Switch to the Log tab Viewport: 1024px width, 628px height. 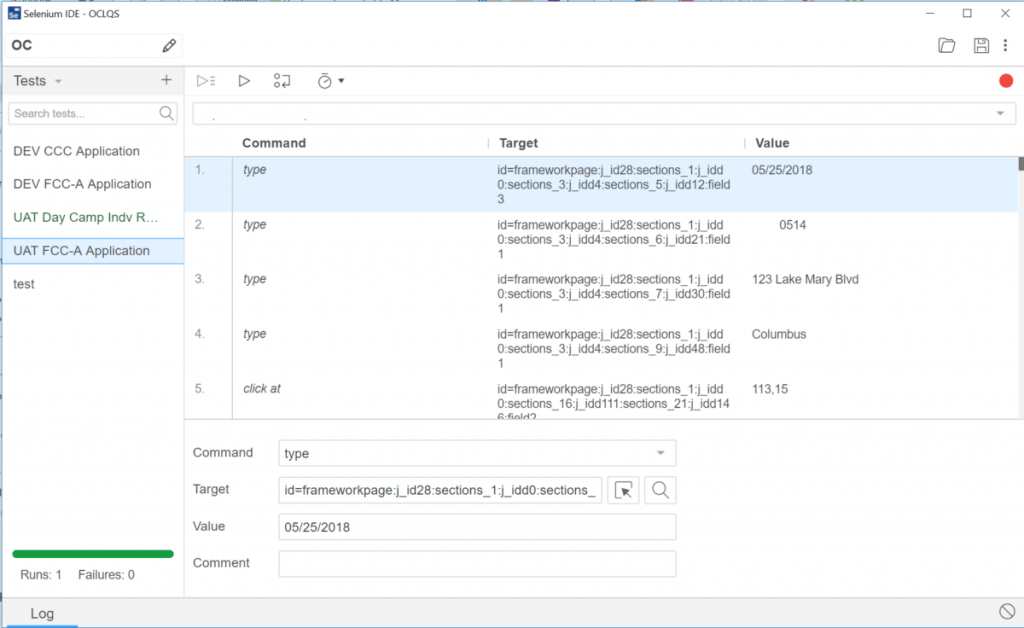pos(42,613)
